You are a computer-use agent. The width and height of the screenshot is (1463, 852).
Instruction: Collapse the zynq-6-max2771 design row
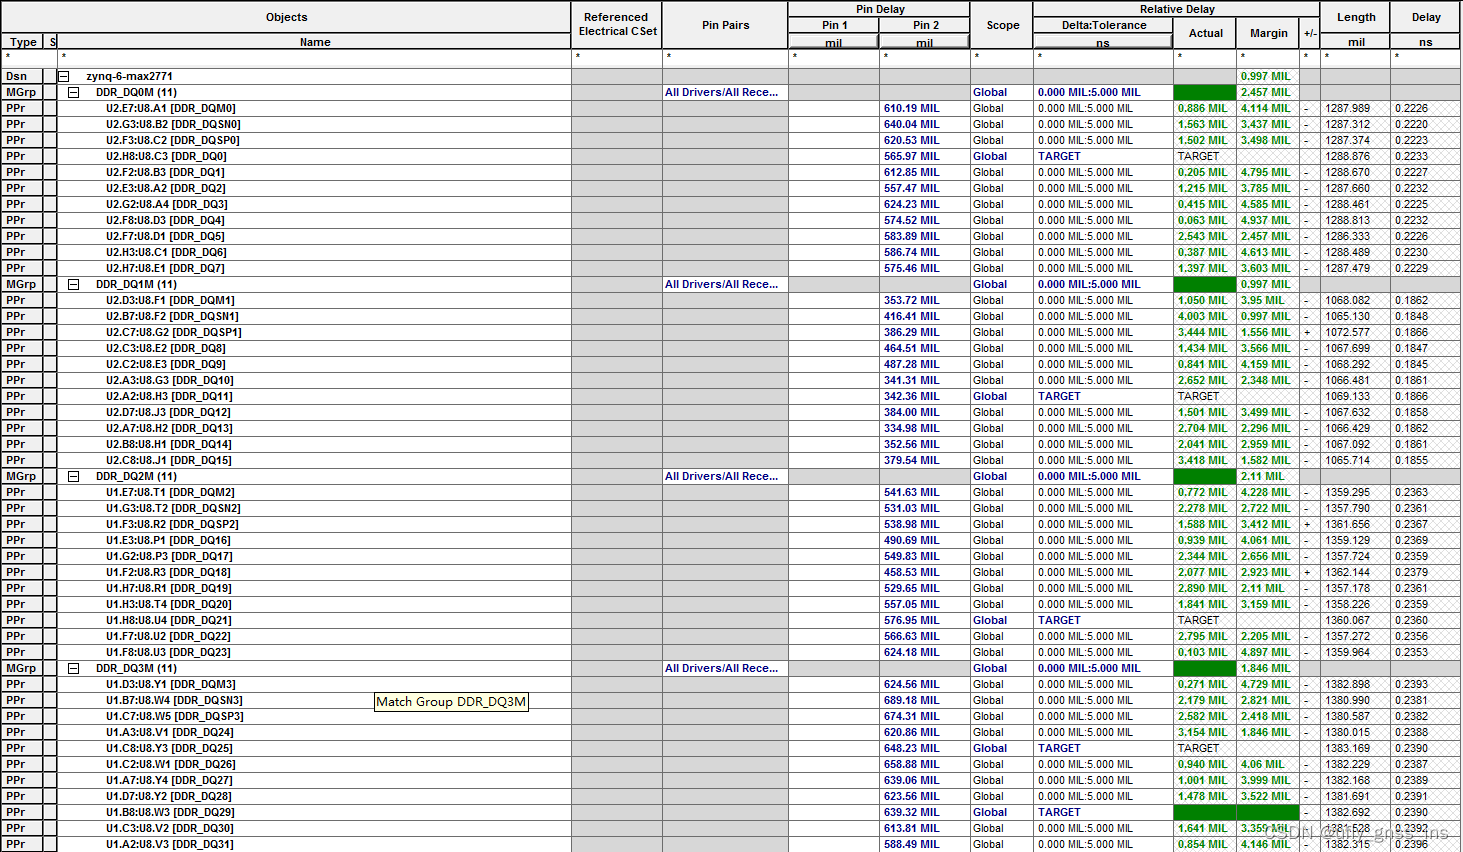click(x=63, y=76)
